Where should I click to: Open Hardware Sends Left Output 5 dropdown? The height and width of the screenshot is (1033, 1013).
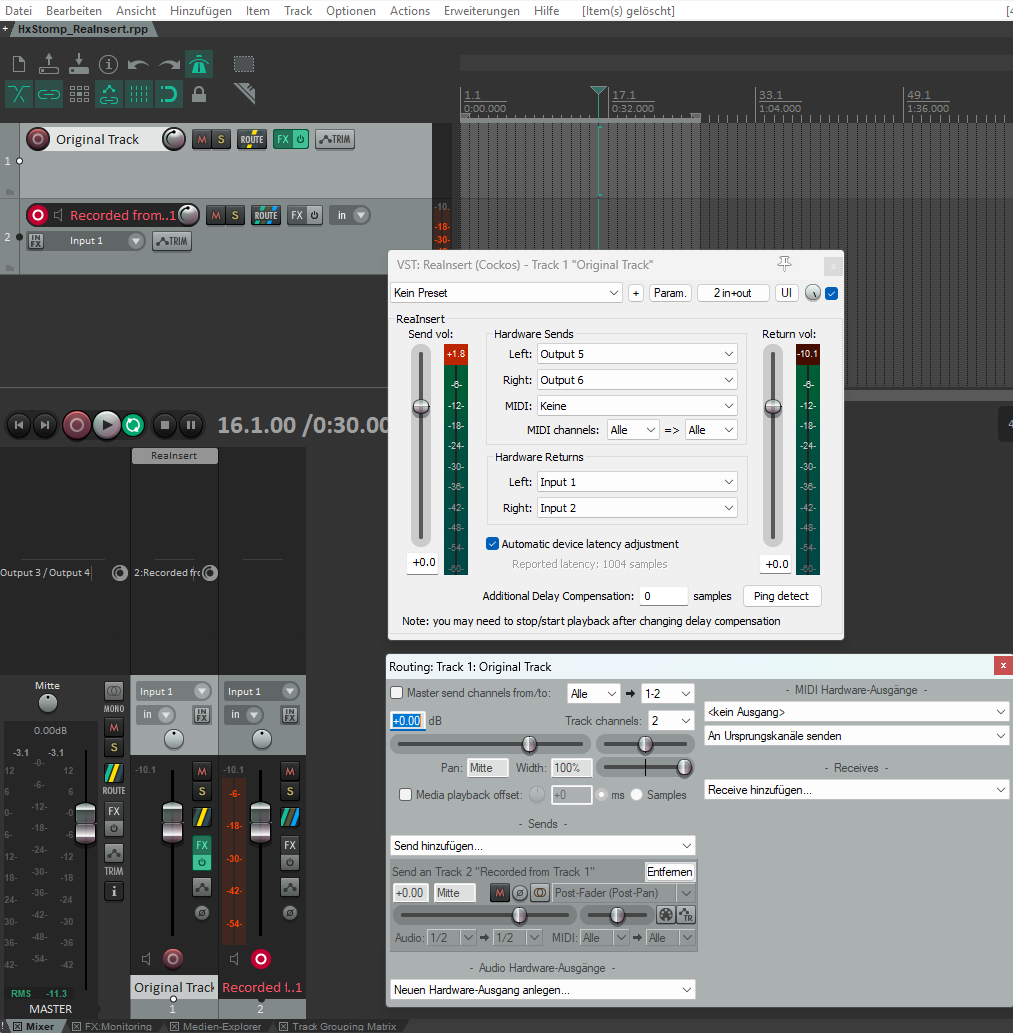pyautogui.click(x=637, y=354)
